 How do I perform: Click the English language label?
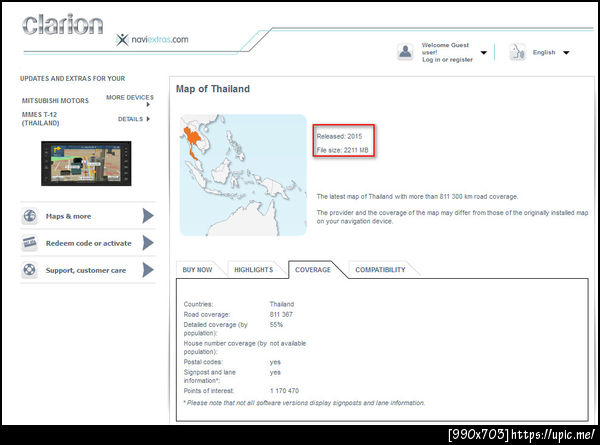pyautogui.click(x=544, y=52)
